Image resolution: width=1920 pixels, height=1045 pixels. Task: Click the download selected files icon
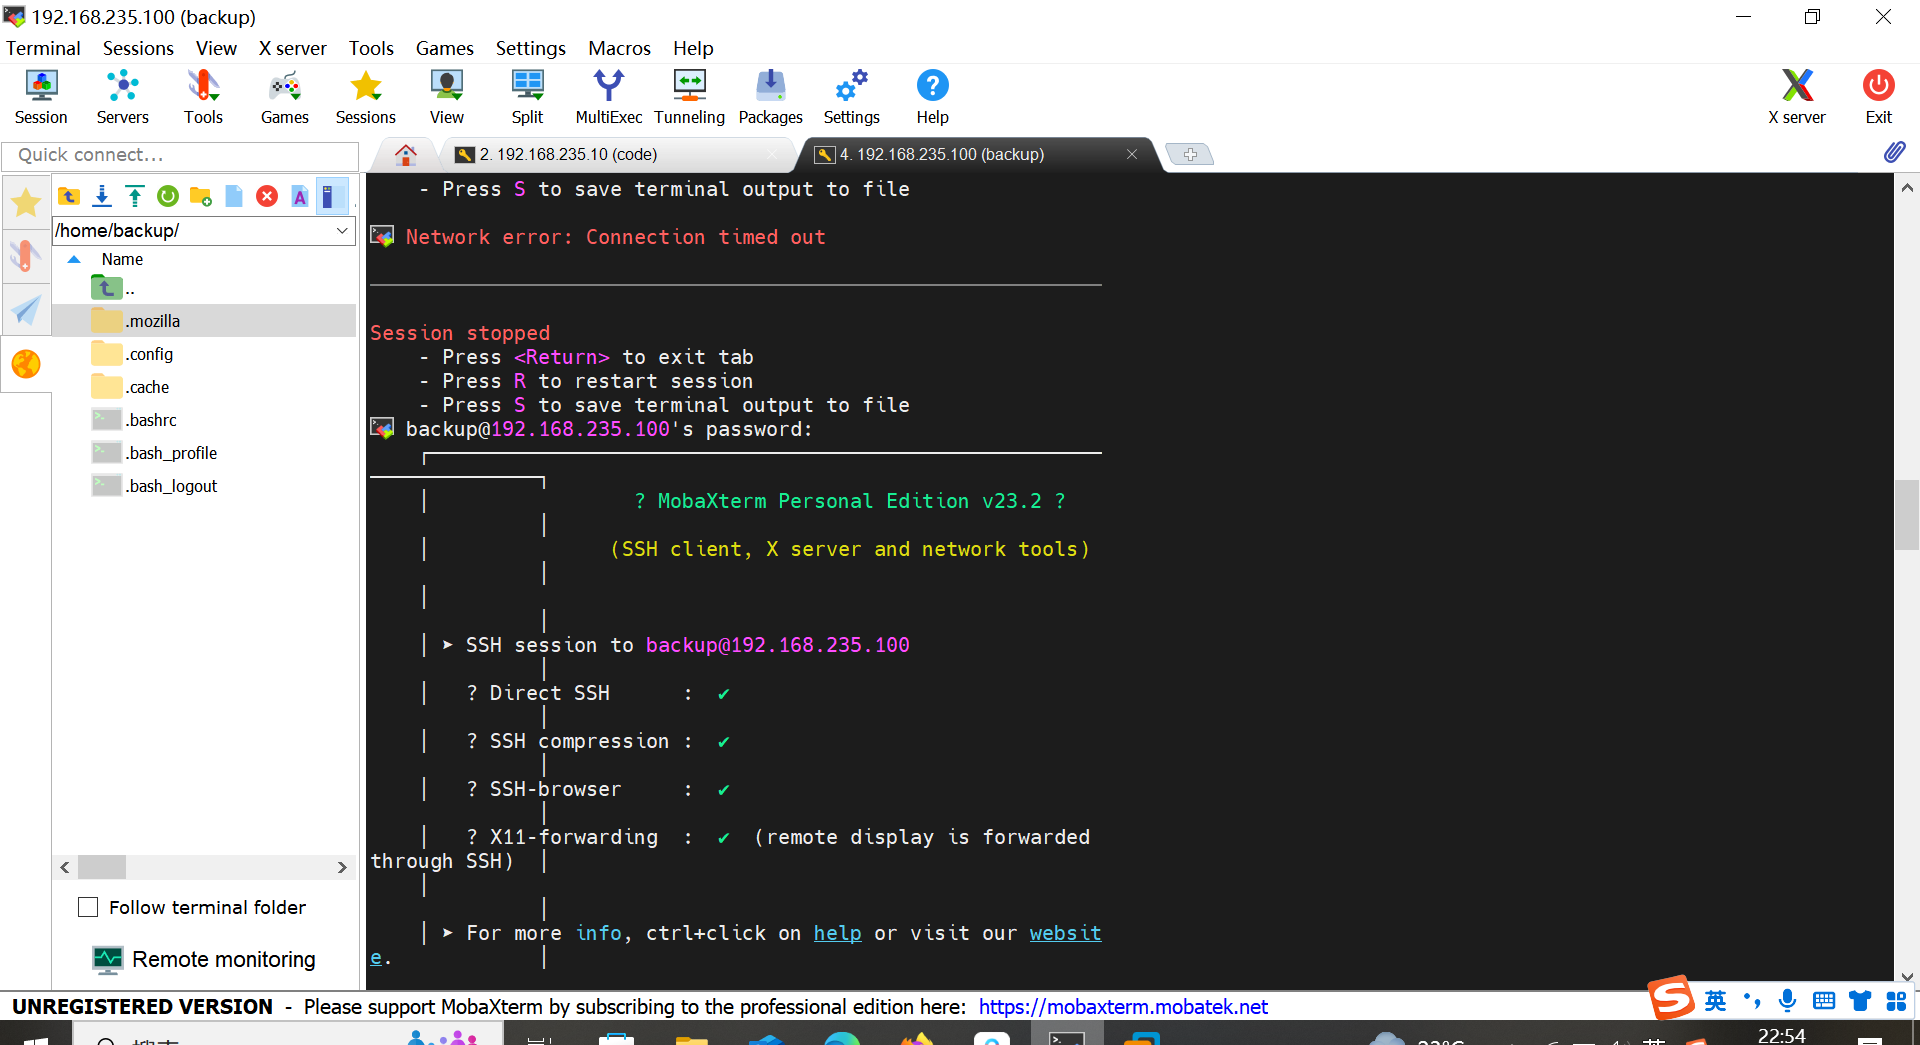coord(102,196)
